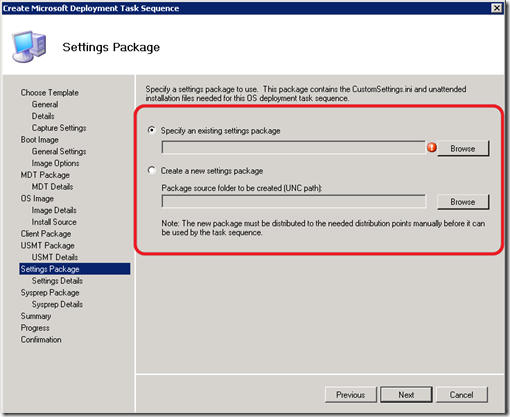Go to Client Package step
Viewport: 510px width, 417px height.
tap(46, 234)
